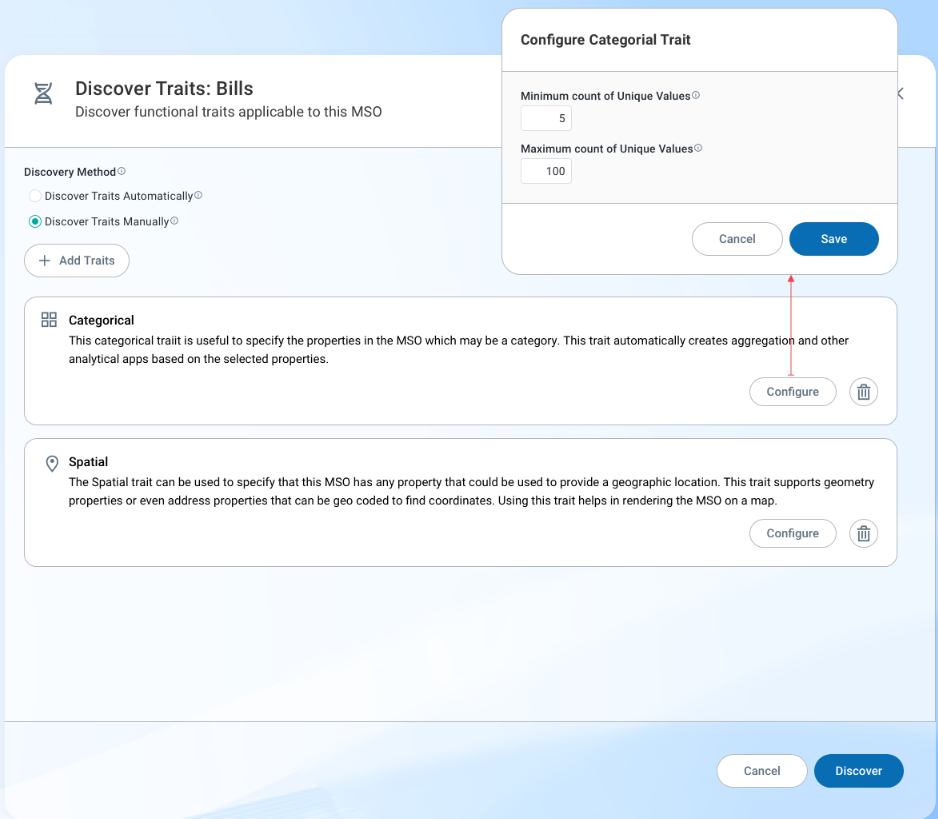Open Configure for the Categorical trait
The width and height of the screenshot is (938, 819).
792,392
